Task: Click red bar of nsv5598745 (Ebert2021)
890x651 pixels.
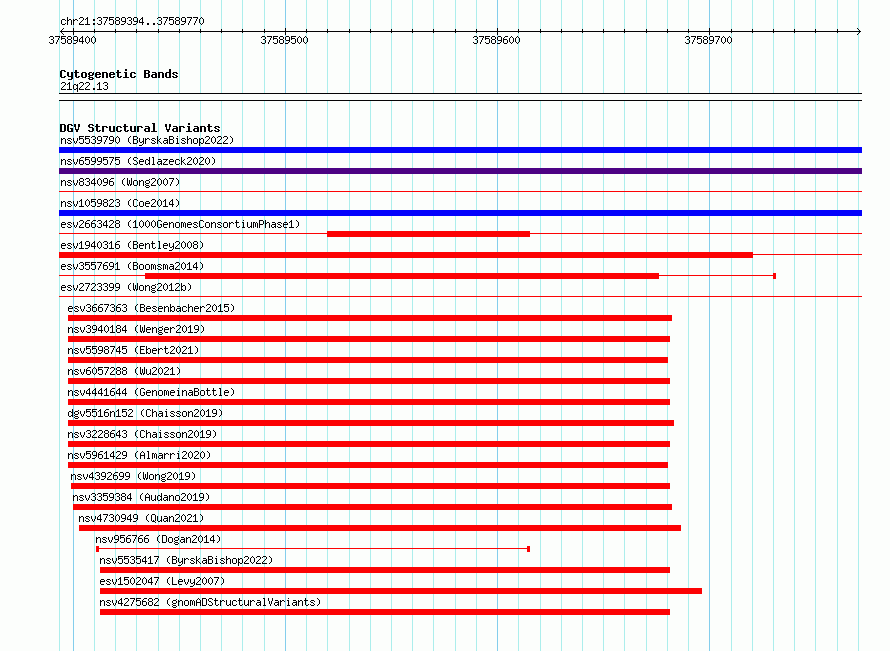Action: pos(368,360)
